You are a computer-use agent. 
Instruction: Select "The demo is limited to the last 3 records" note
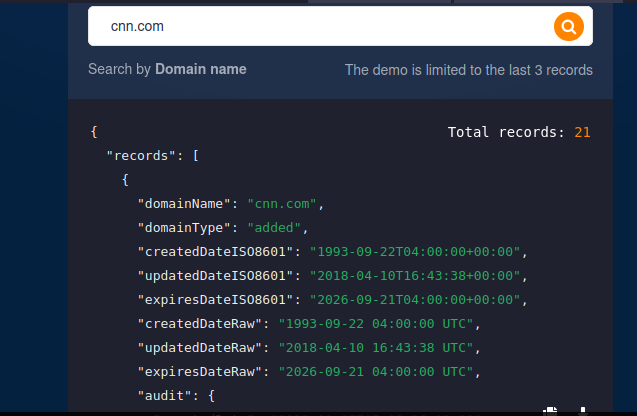click(x=469, y=70)
